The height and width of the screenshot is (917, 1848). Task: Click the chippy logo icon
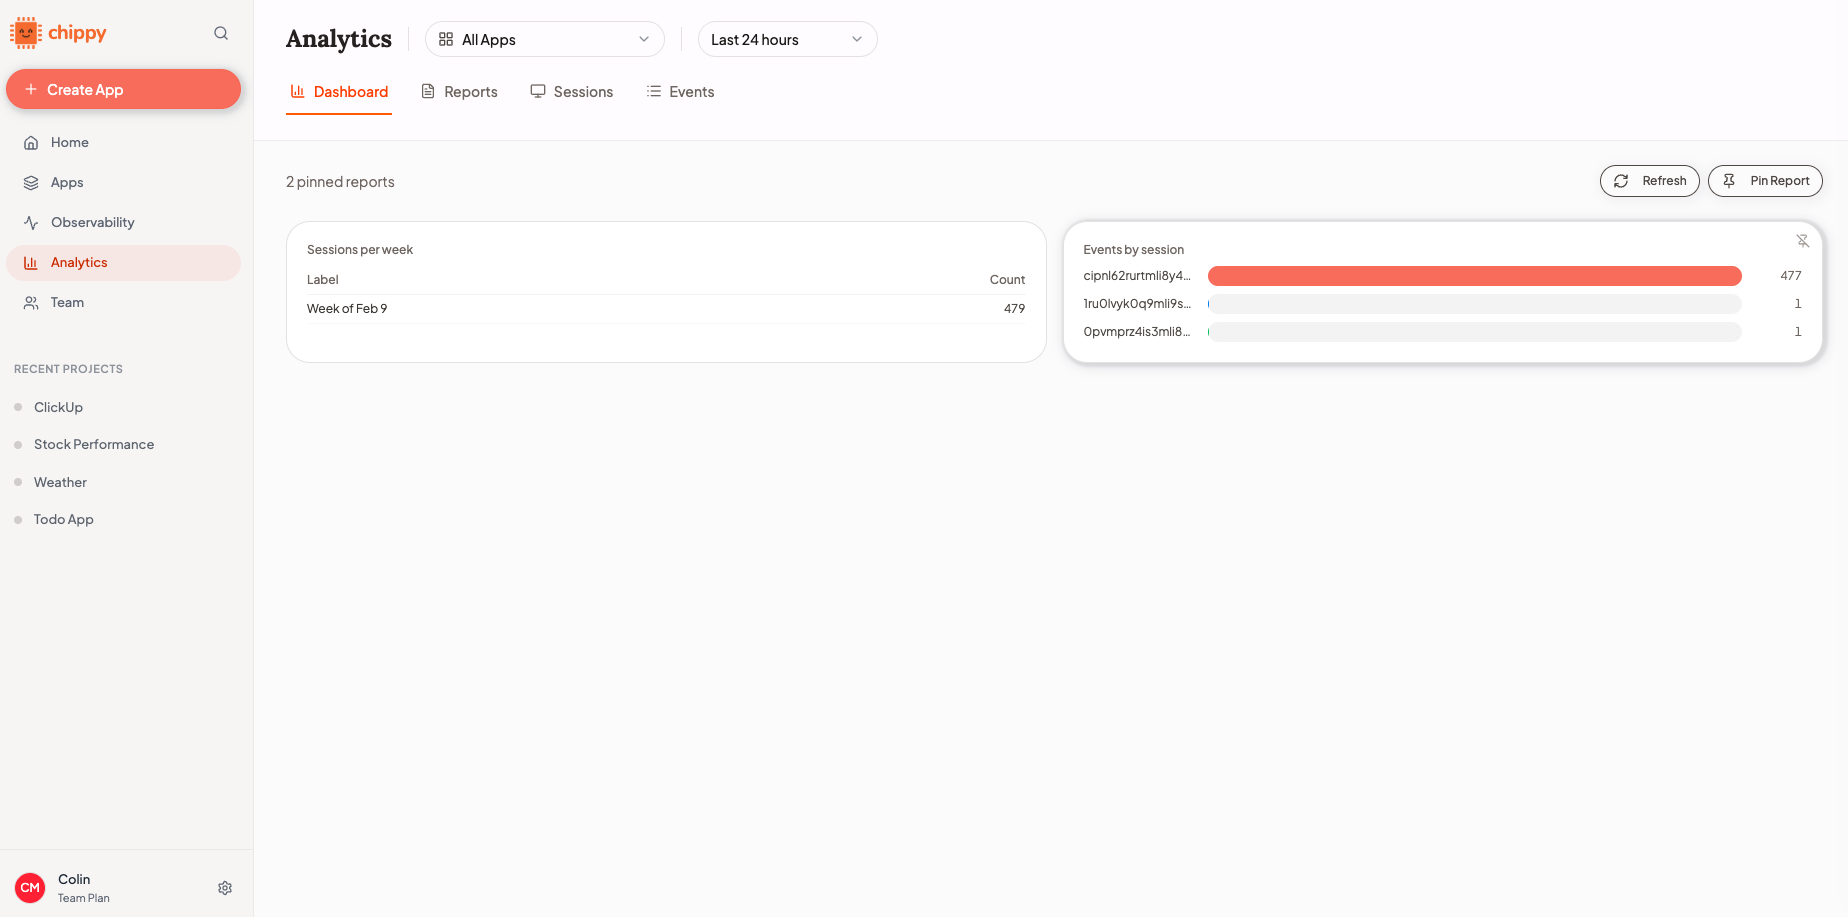click(x=26, y=33)
